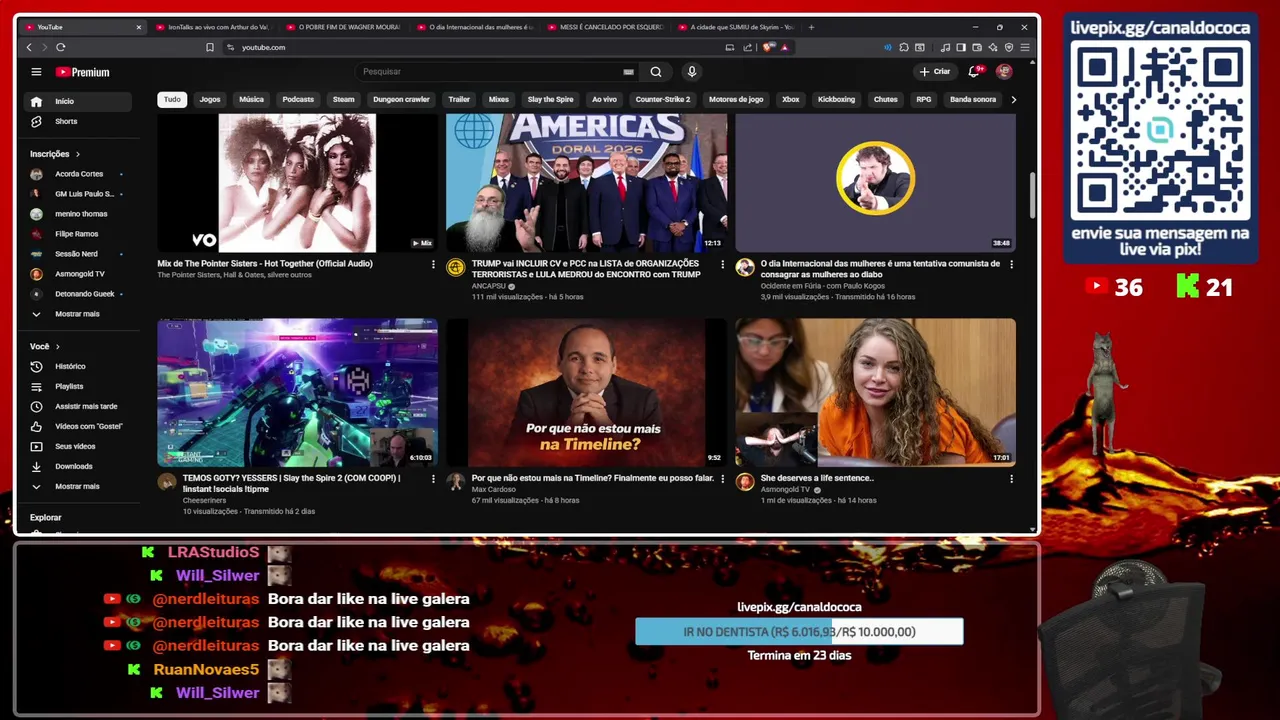Go back with the browser back arrow
This screenshot has width=1280, height=720.
[29, 47]
